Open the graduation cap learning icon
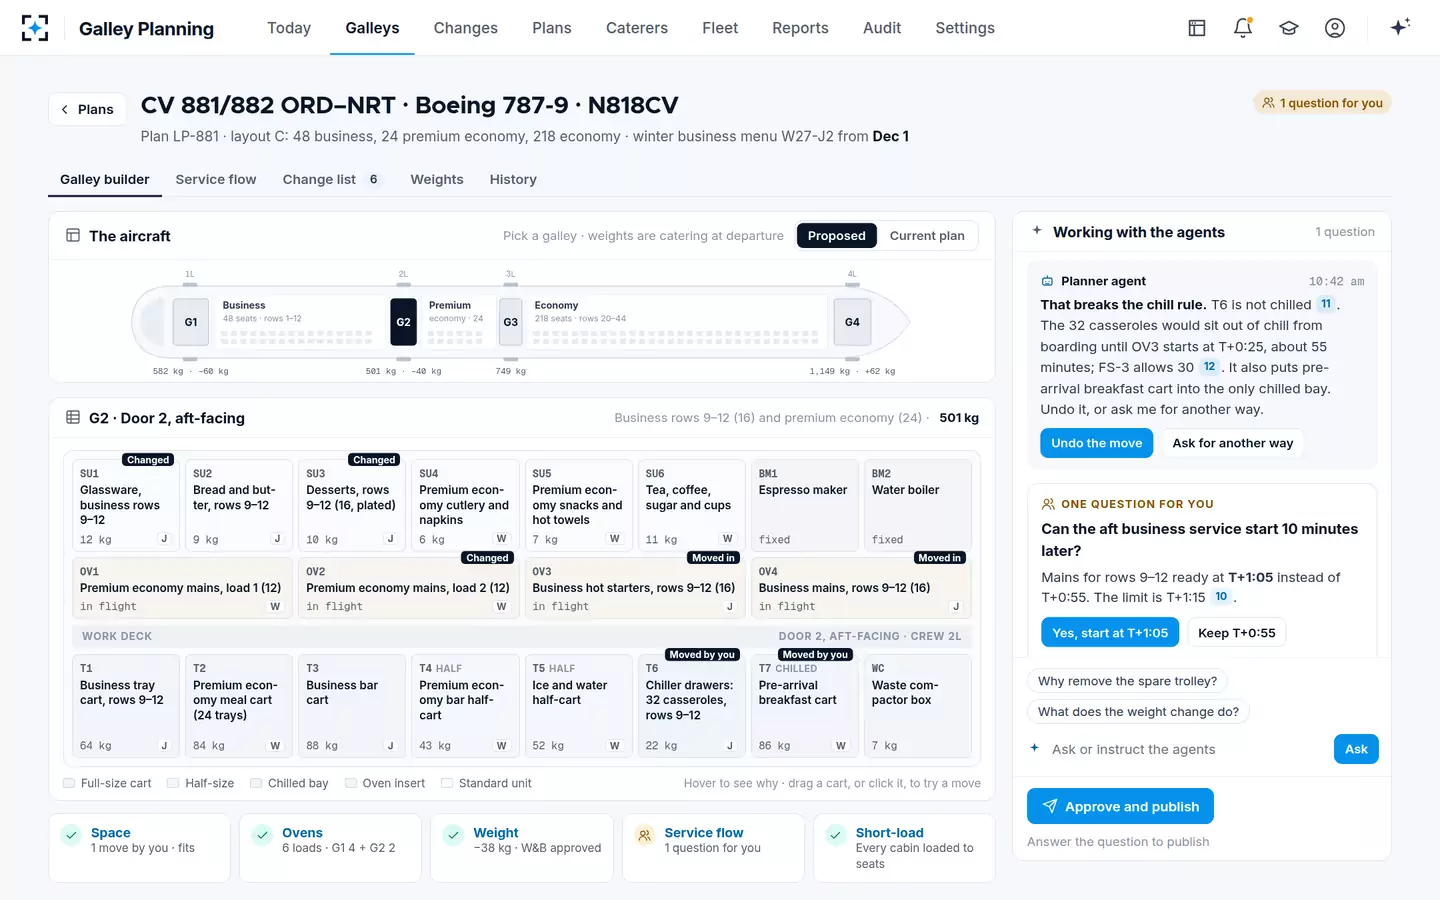Image resolution: width=1440 pixels, height=900 pixels. click(1289, 28)
